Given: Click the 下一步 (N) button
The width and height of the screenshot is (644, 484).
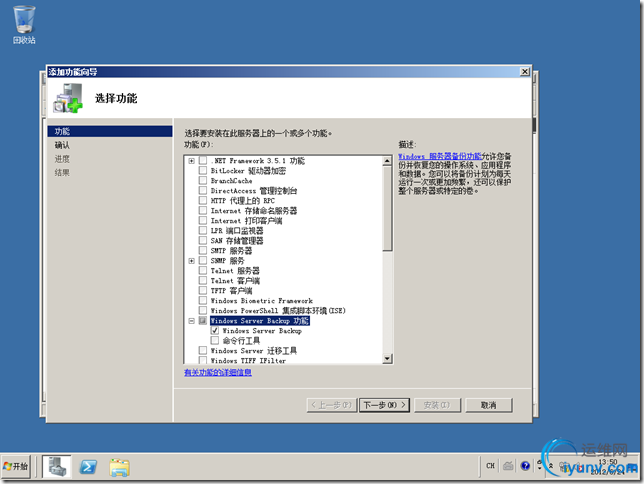Looking at the screenshot, I should tap(384, 405).
